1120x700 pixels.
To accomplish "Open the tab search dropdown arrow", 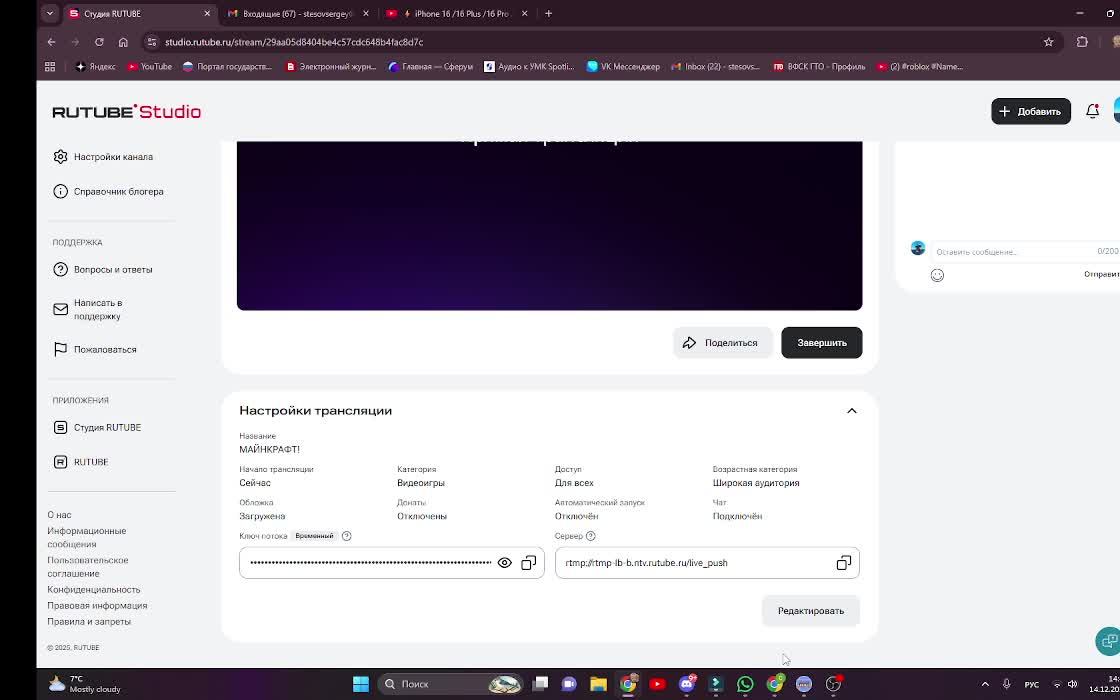I will 49,14.
